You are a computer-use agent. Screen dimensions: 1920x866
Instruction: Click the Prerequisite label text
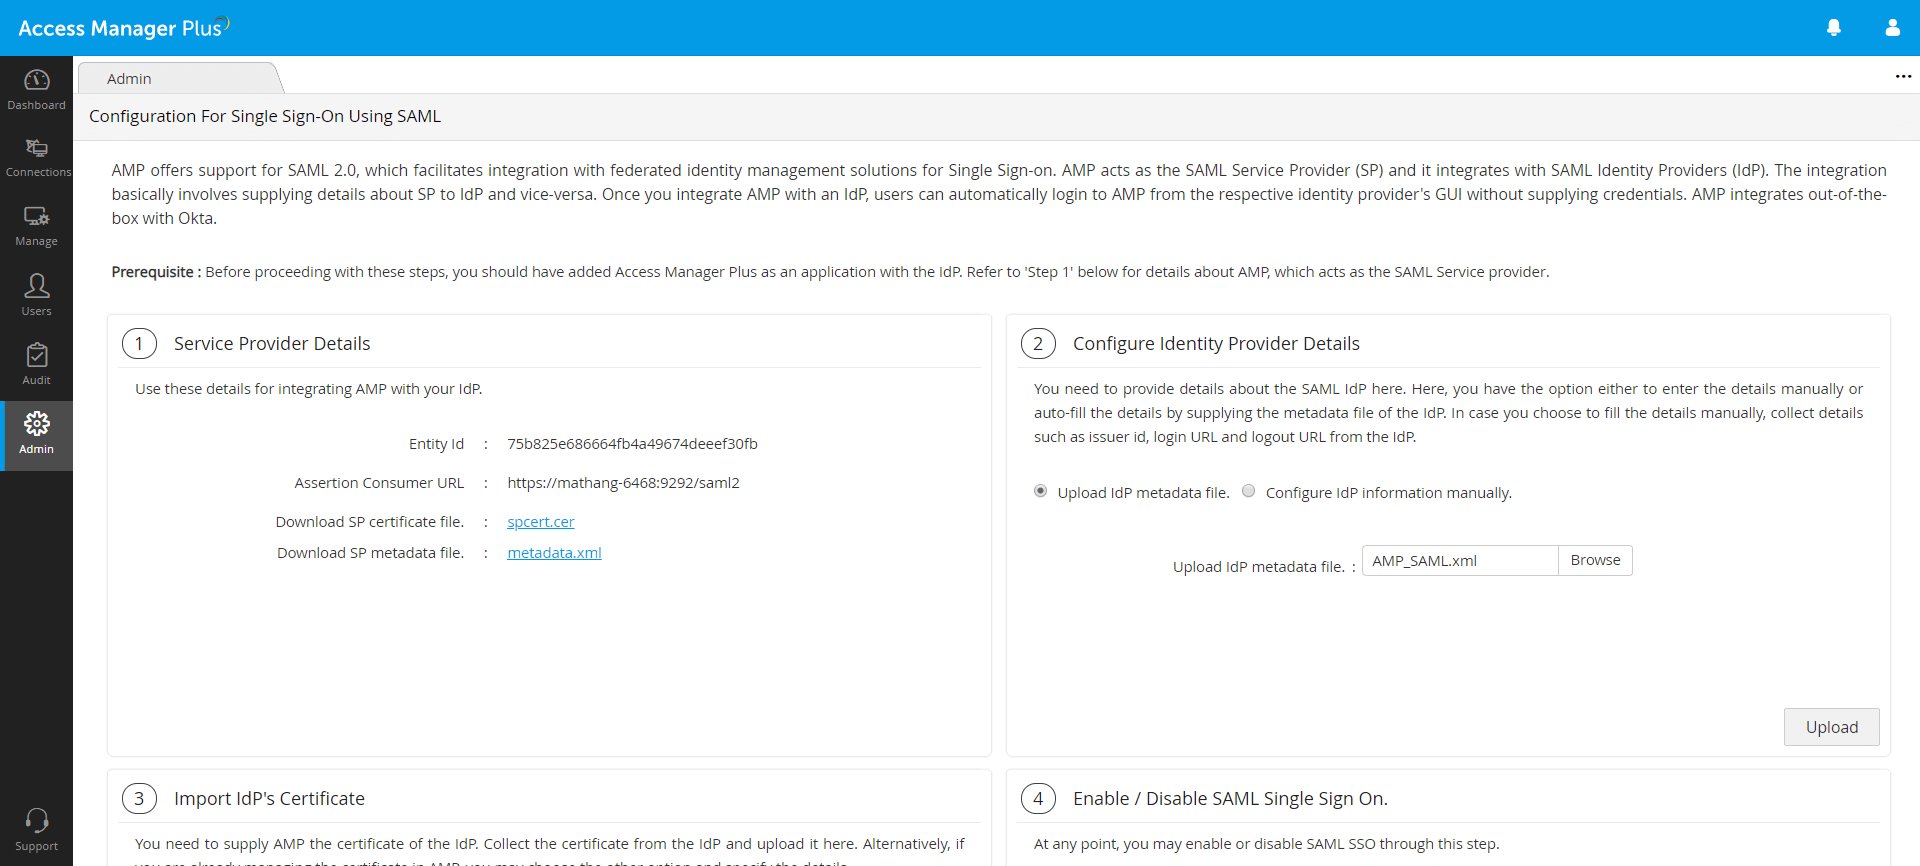(156, 272)
